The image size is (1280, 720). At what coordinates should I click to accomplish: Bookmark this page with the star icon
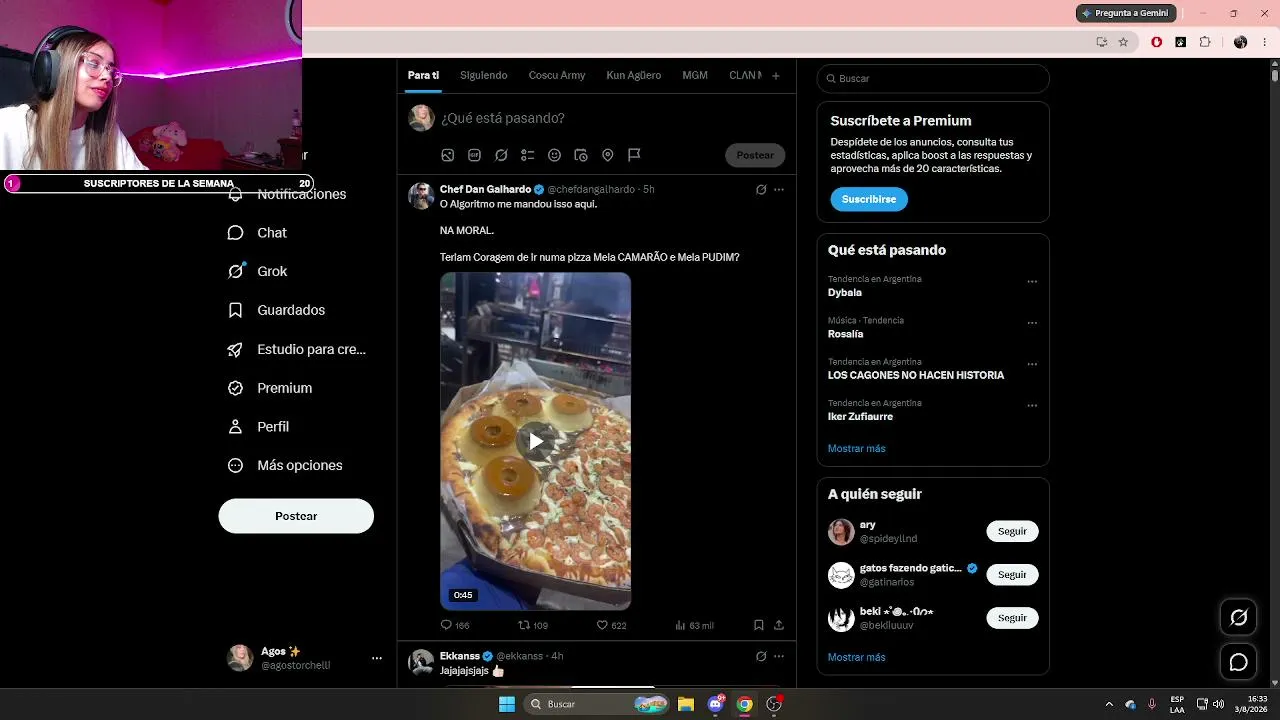(1123, 42)
